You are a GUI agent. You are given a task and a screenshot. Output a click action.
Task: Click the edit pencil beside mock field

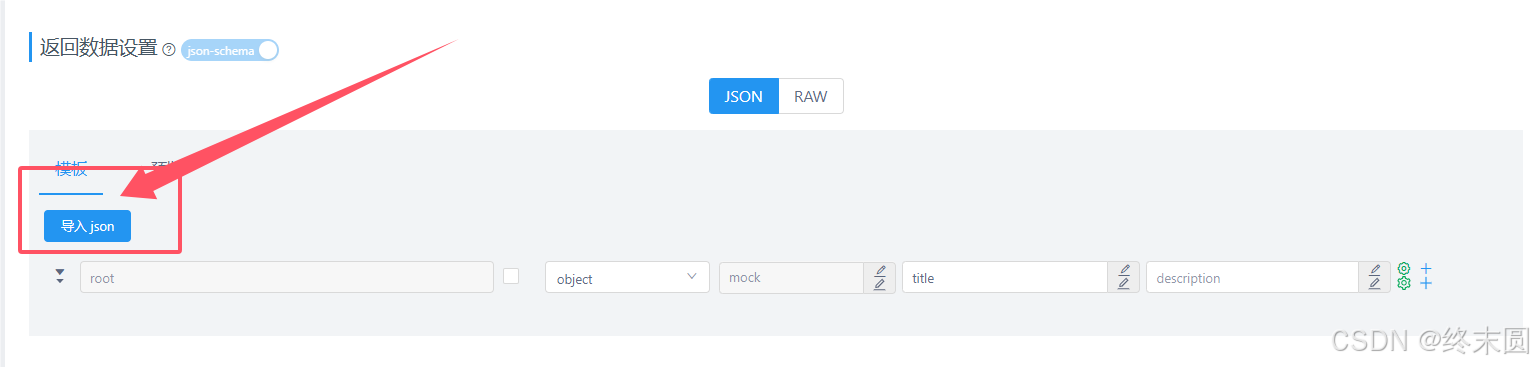pos(879,277)
